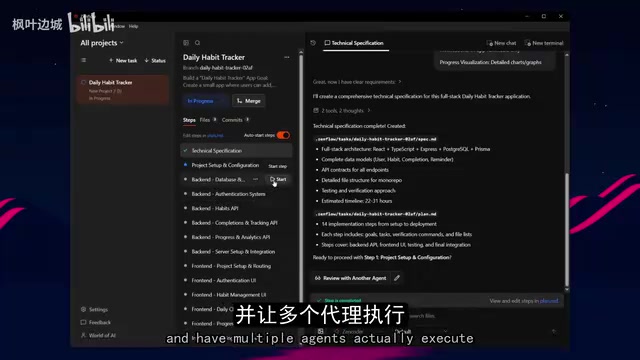Open the plan.md link under tabs
The height and width of the screenshot is (360, 640).
[x=215, y=136]
